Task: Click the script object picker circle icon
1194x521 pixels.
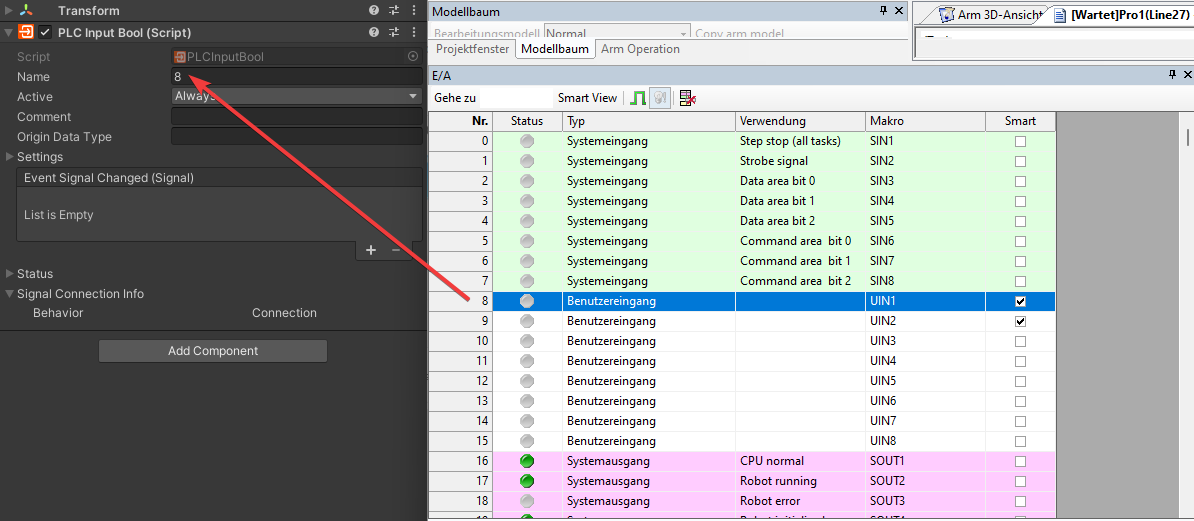Action: pyautogui.click(x=413, y=57)
